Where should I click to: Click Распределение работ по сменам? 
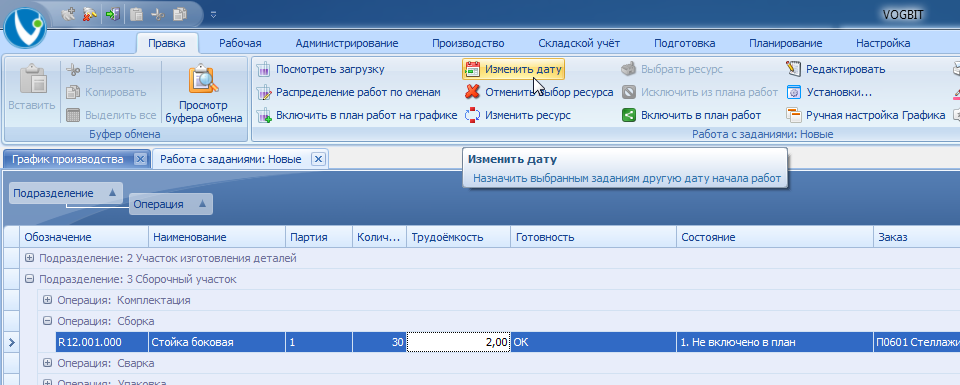(348, 92)
